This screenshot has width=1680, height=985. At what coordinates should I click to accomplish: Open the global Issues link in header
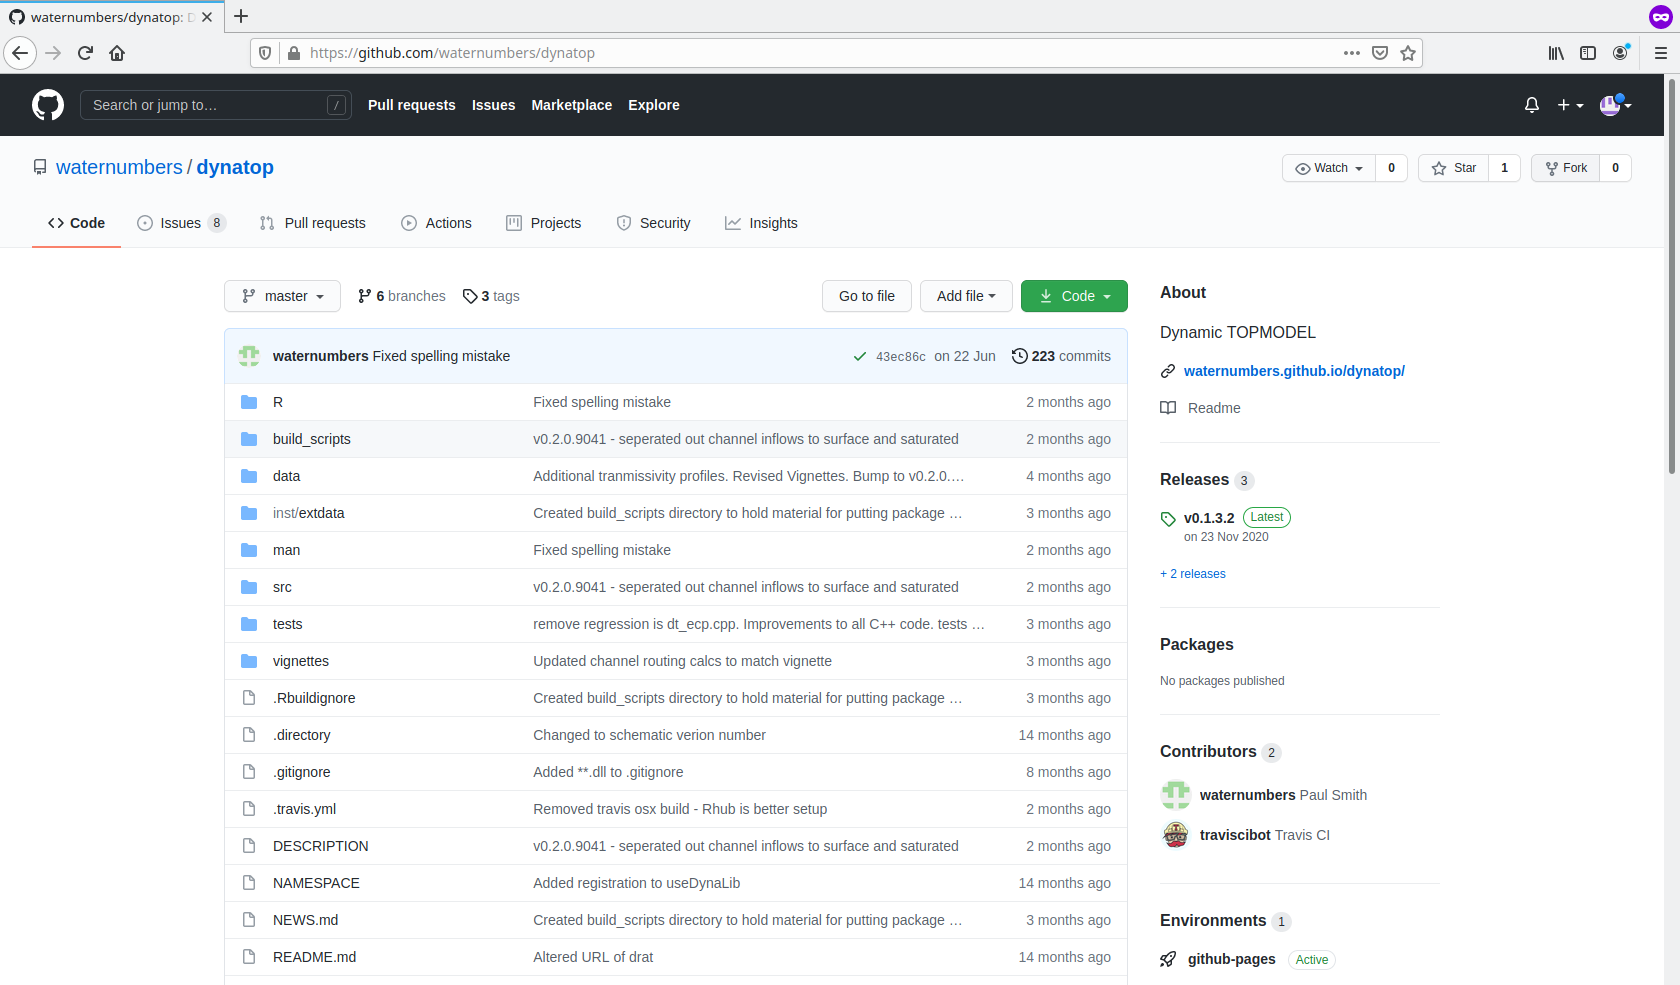coord(493,105)
